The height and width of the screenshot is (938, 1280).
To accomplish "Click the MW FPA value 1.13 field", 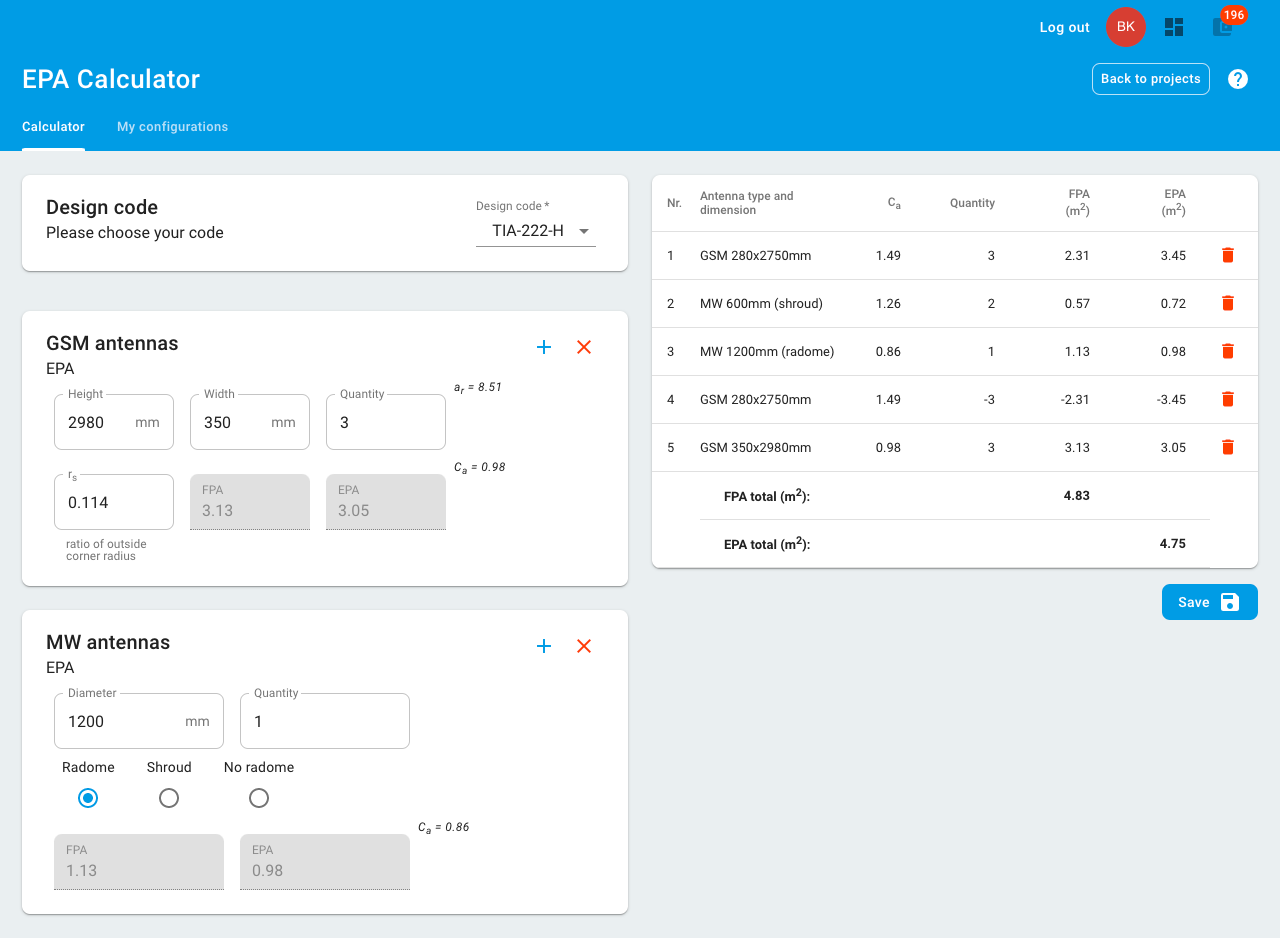I will [x=139, y=862].
